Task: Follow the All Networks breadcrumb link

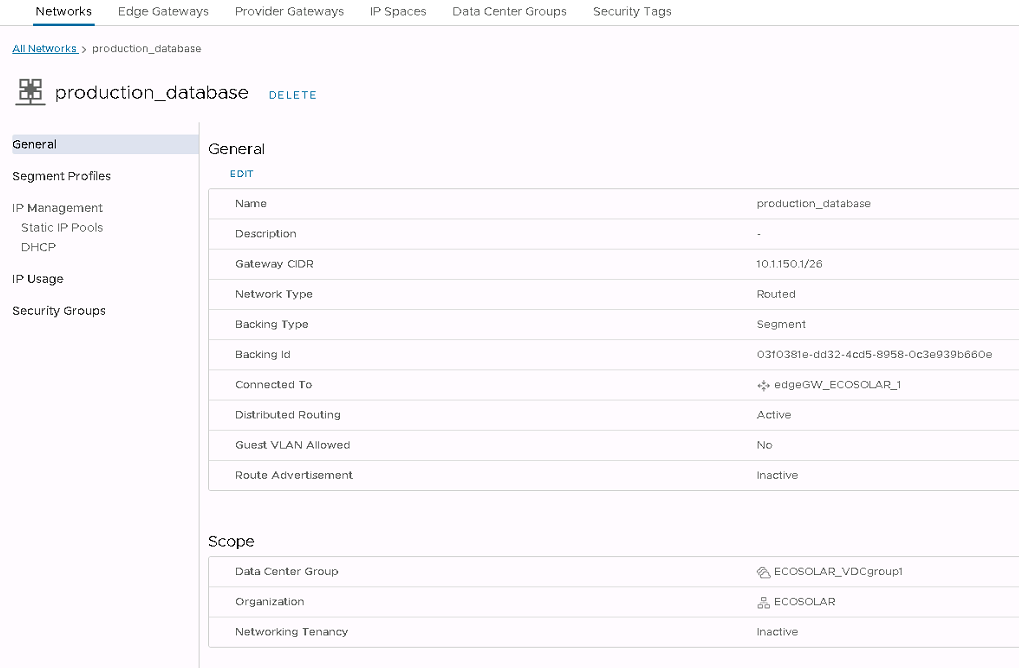Action: click(44, 49)
